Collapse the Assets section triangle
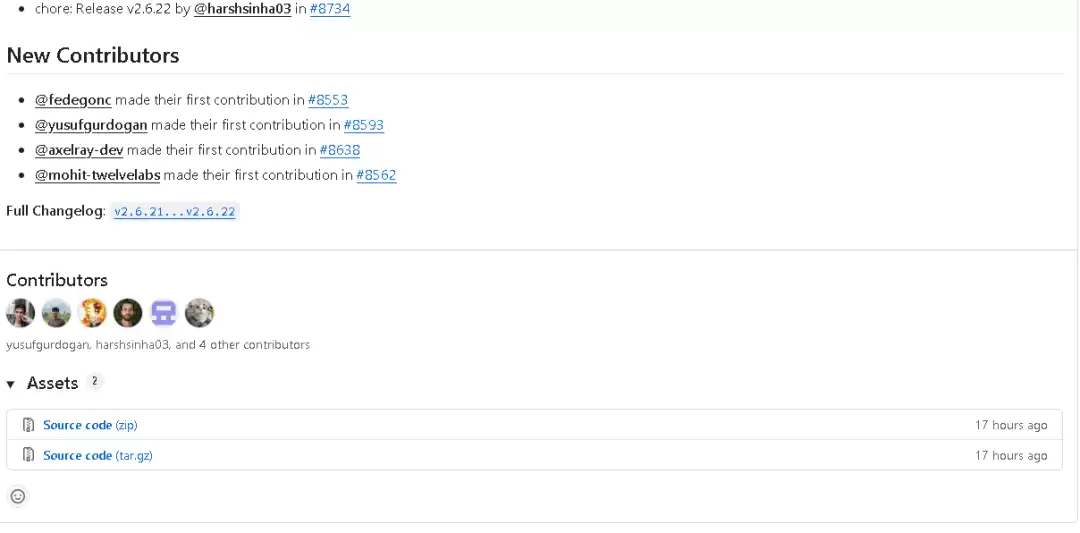1080x533 pixels. click(x=10, y=384)
